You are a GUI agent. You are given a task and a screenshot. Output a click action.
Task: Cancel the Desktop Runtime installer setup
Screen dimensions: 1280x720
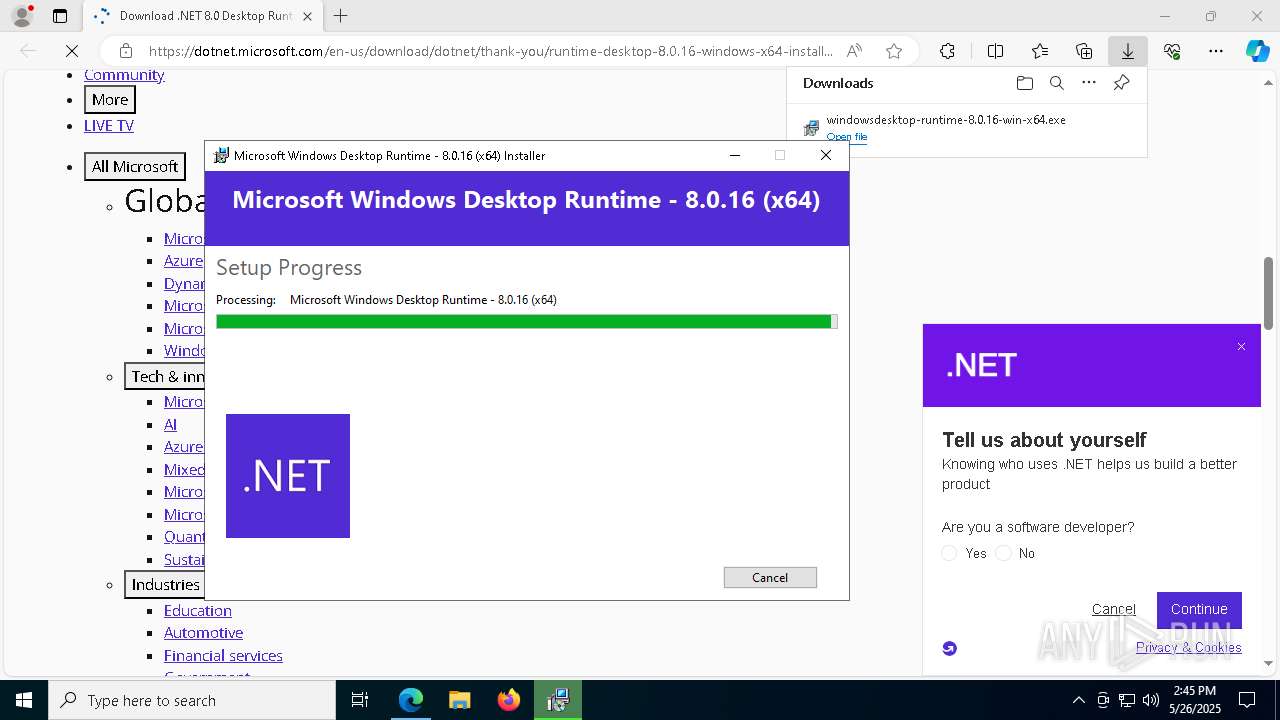[770, 577]
